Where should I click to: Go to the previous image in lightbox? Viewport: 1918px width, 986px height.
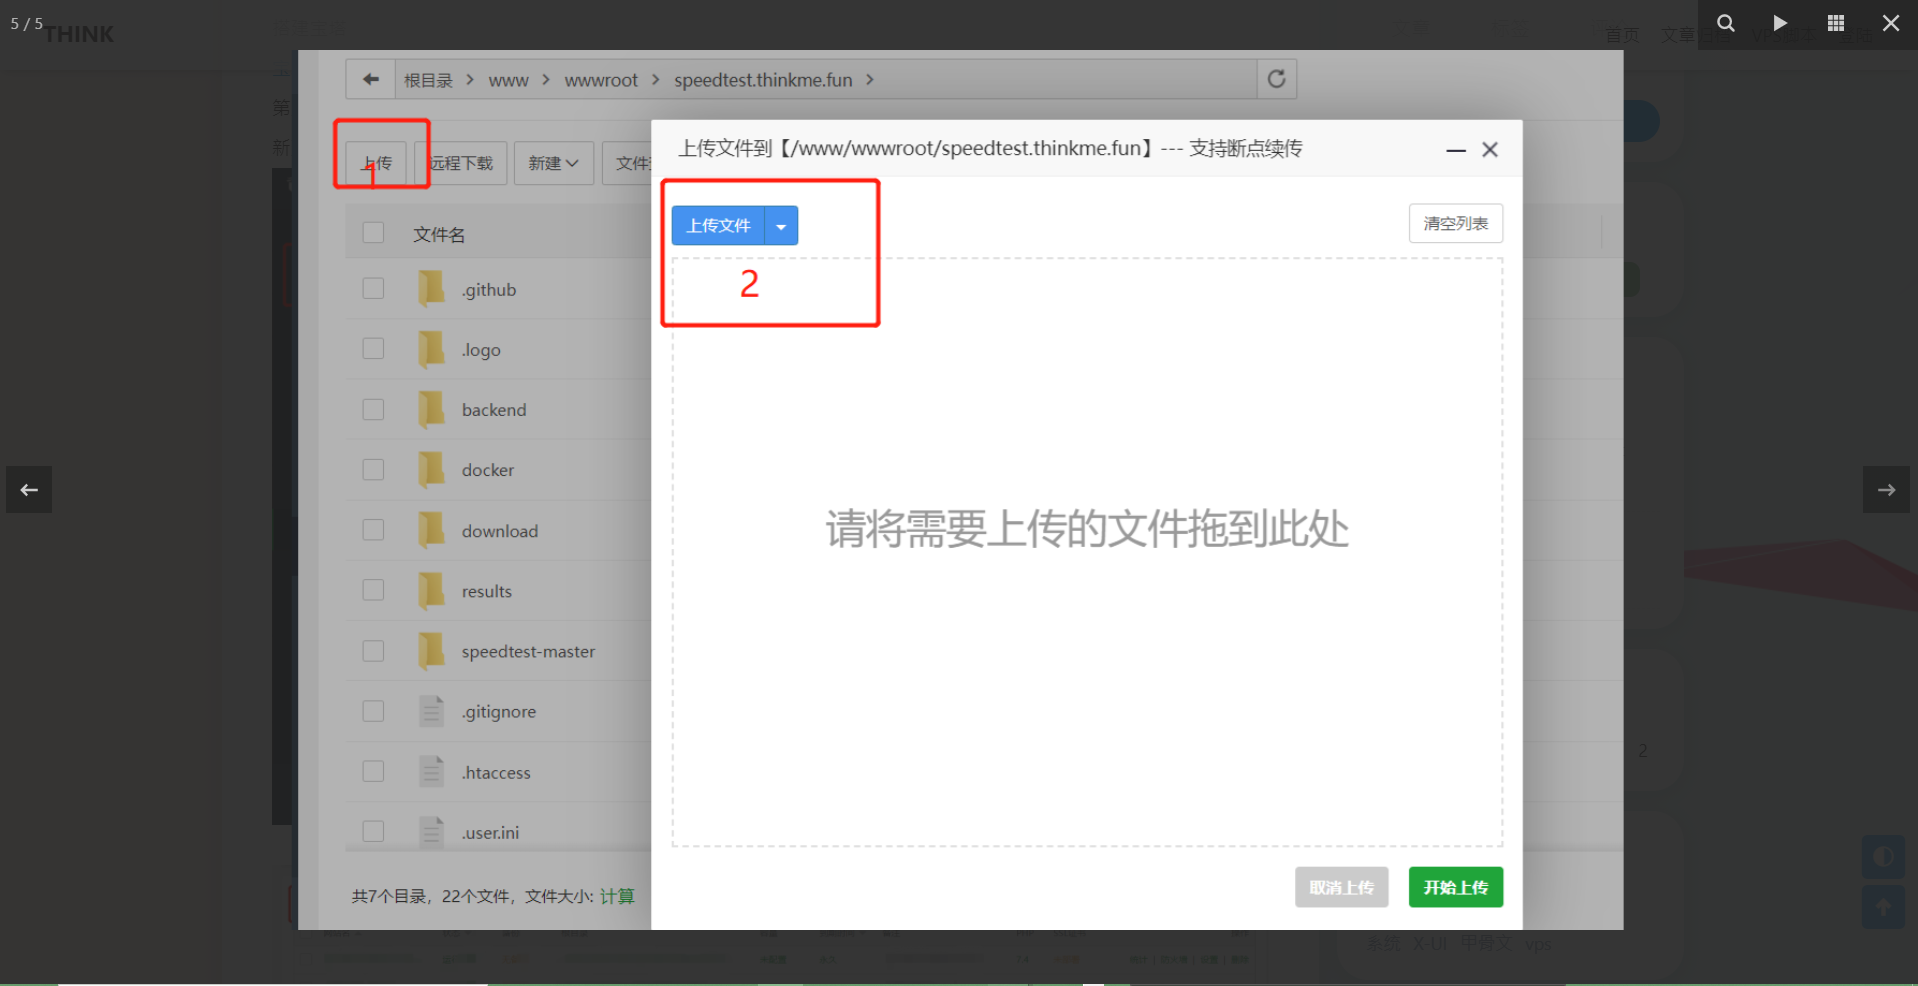29,490
